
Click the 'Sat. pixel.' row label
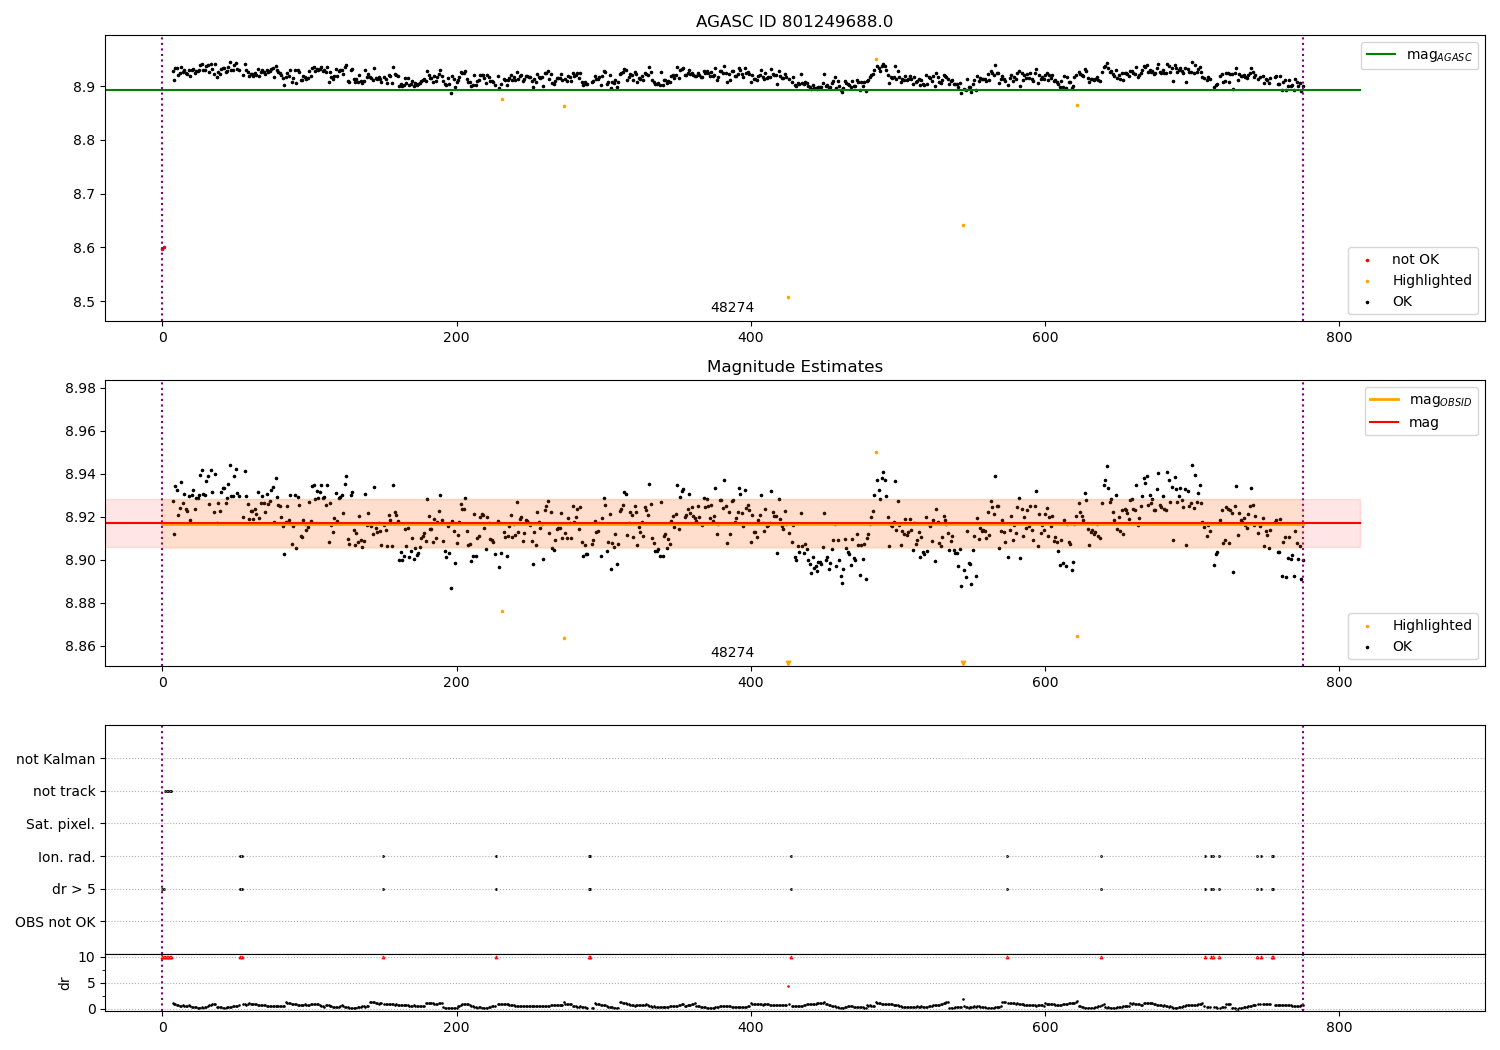(61, 824)
